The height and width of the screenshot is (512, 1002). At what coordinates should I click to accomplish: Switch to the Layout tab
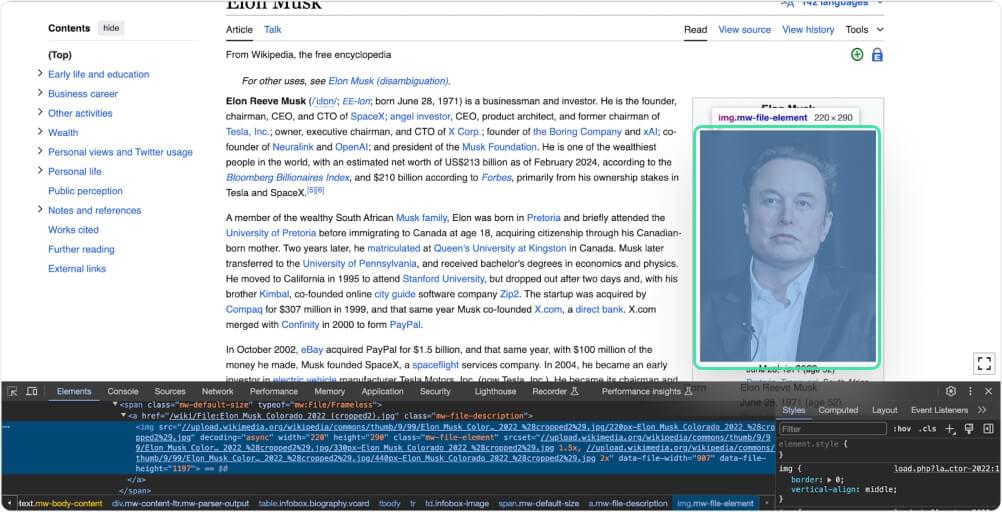pyautogui.click(x=884, y=410)
